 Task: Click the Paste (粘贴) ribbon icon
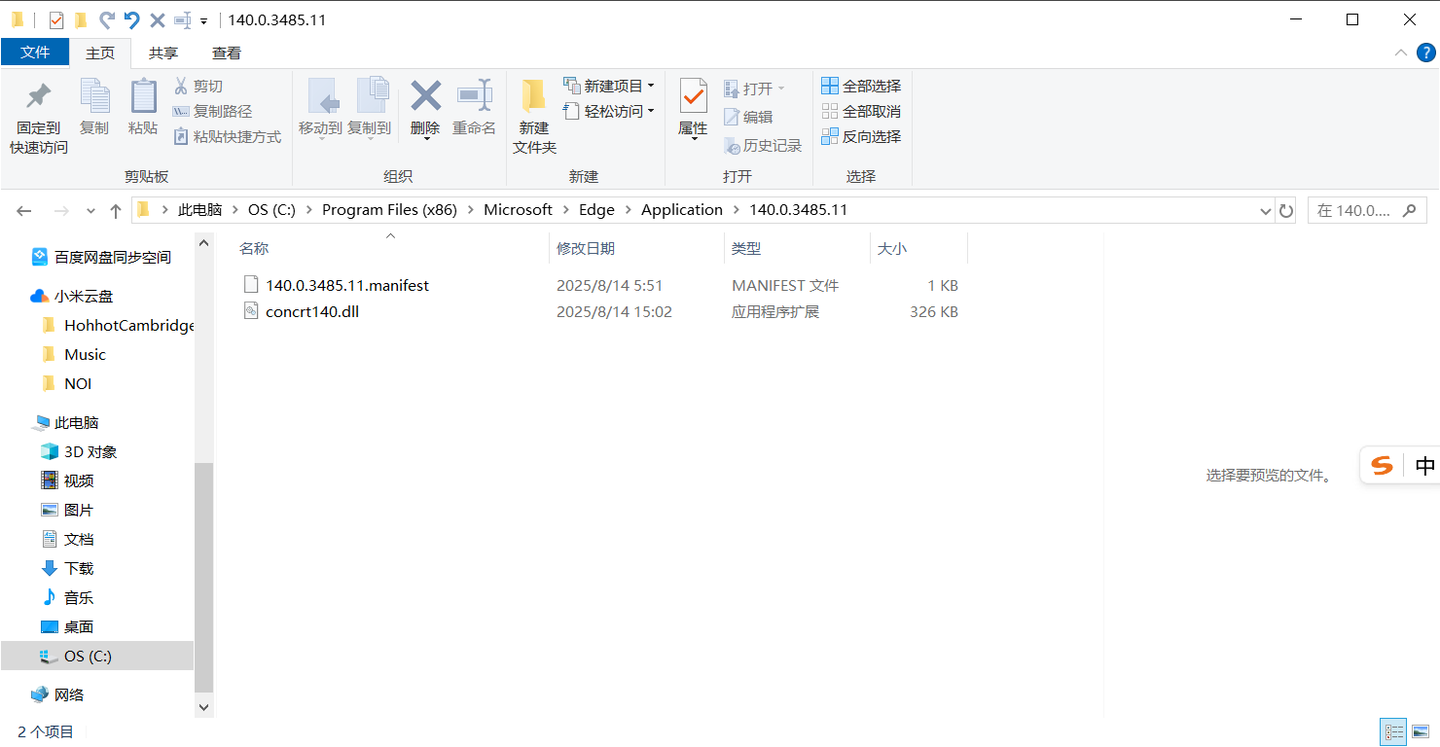click(x=143, y=107)
